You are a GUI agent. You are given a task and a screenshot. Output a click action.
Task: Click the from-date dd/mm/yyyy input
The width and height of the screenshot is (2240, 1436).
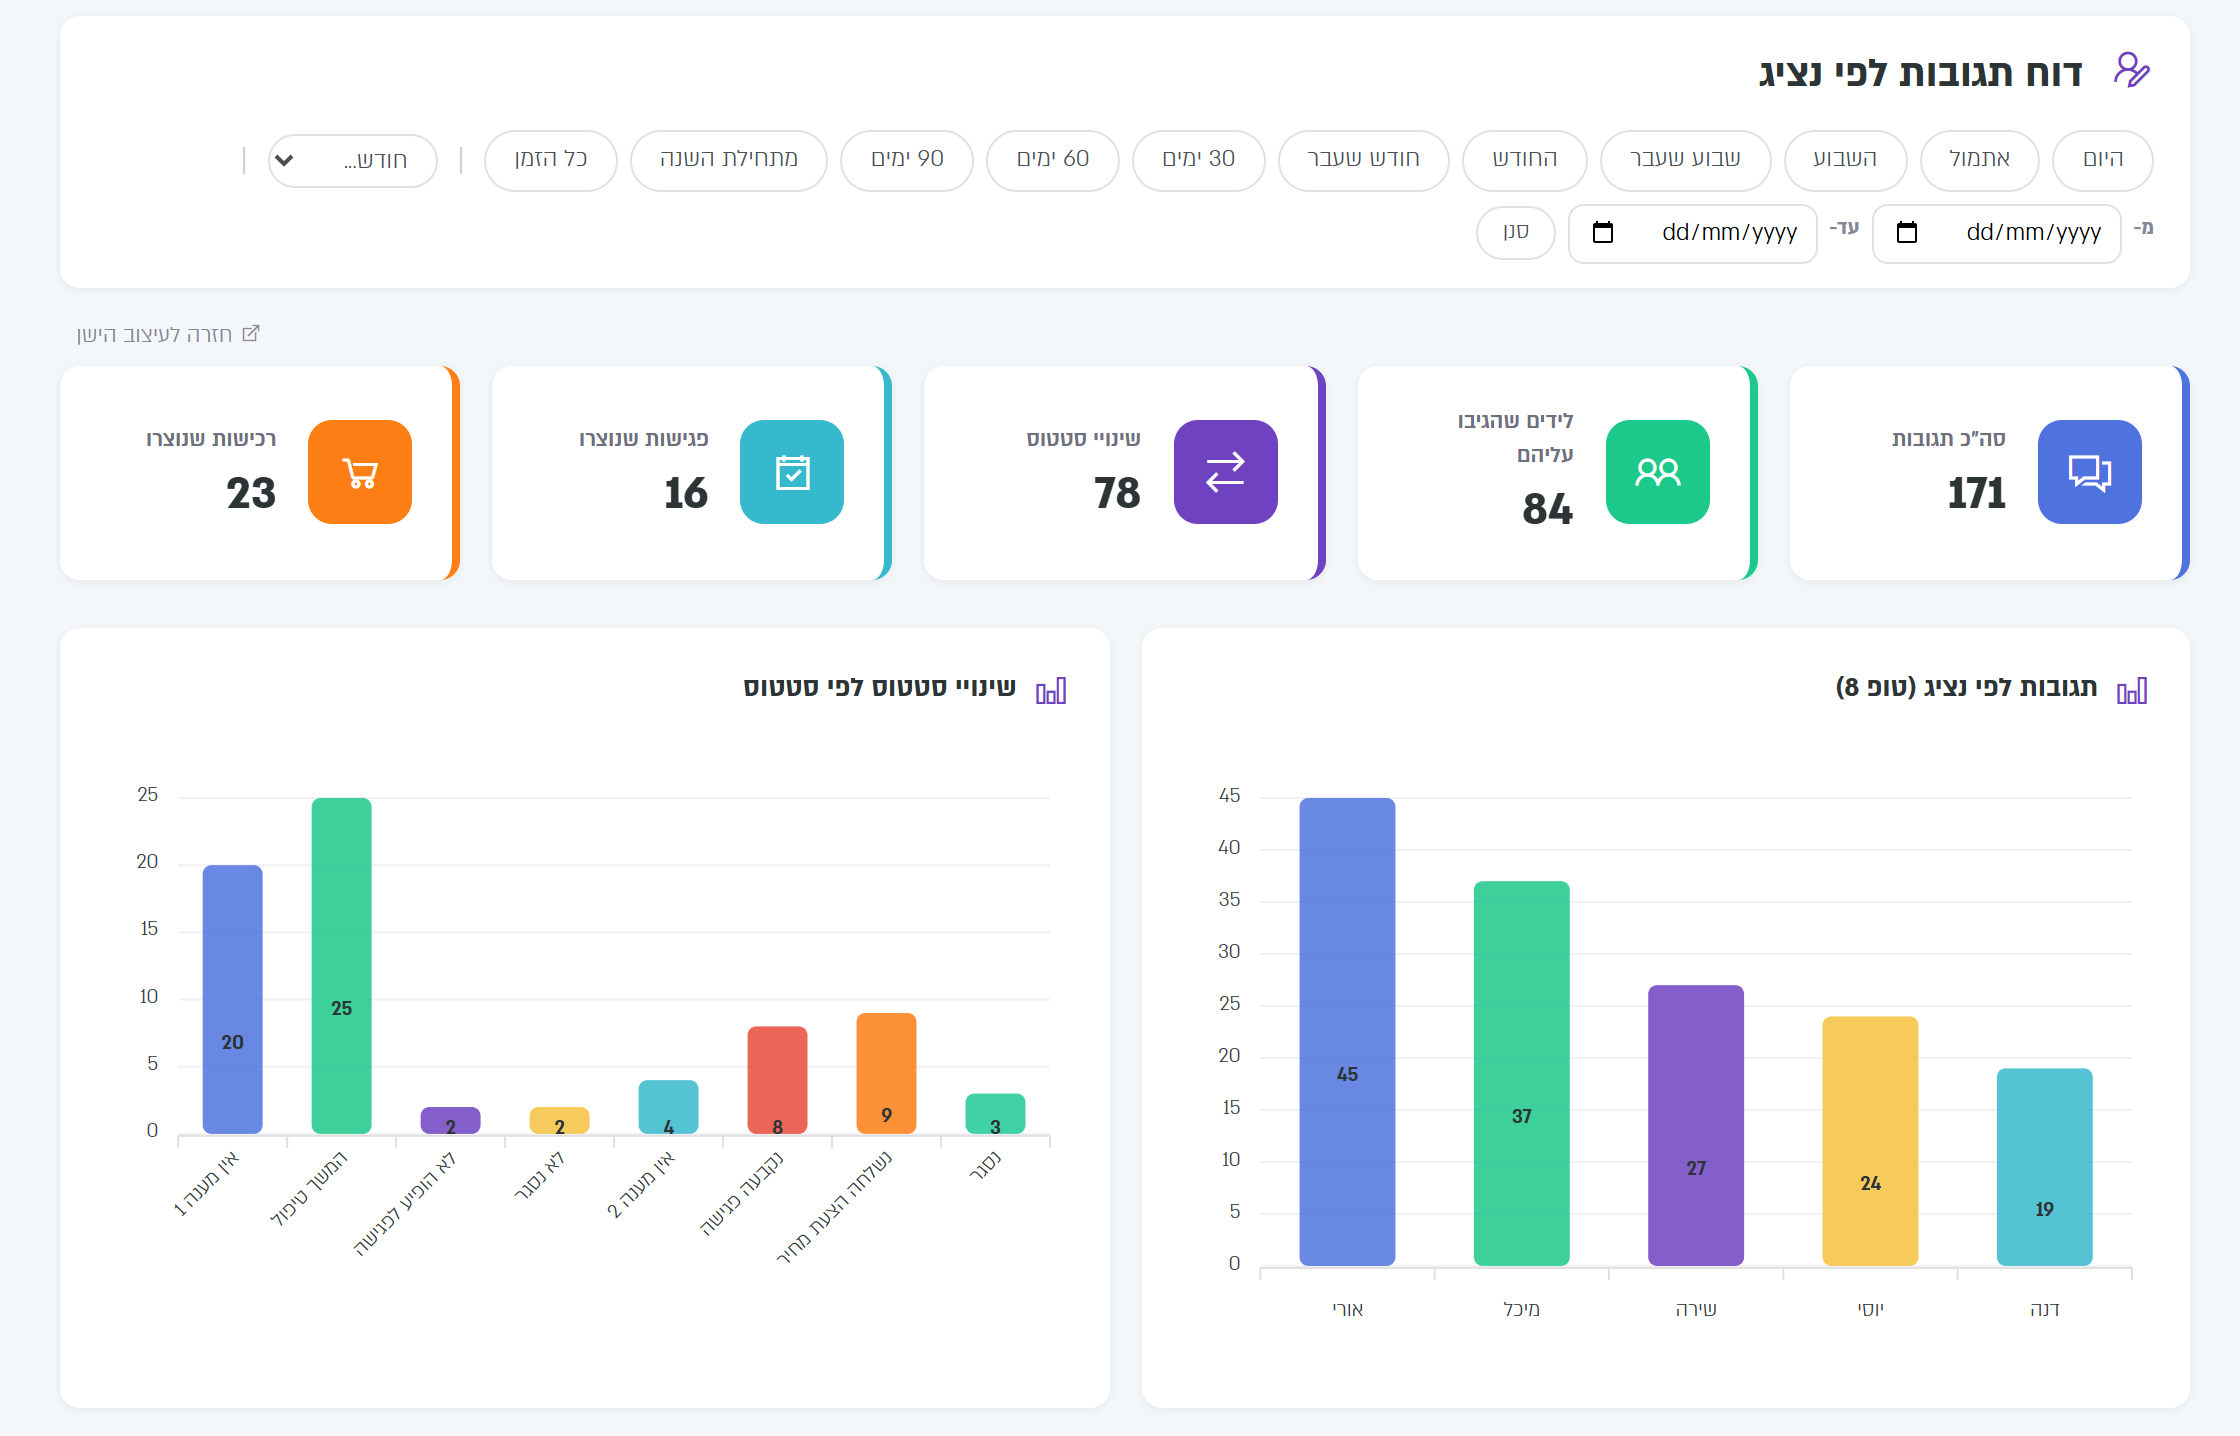(1996, 234)
